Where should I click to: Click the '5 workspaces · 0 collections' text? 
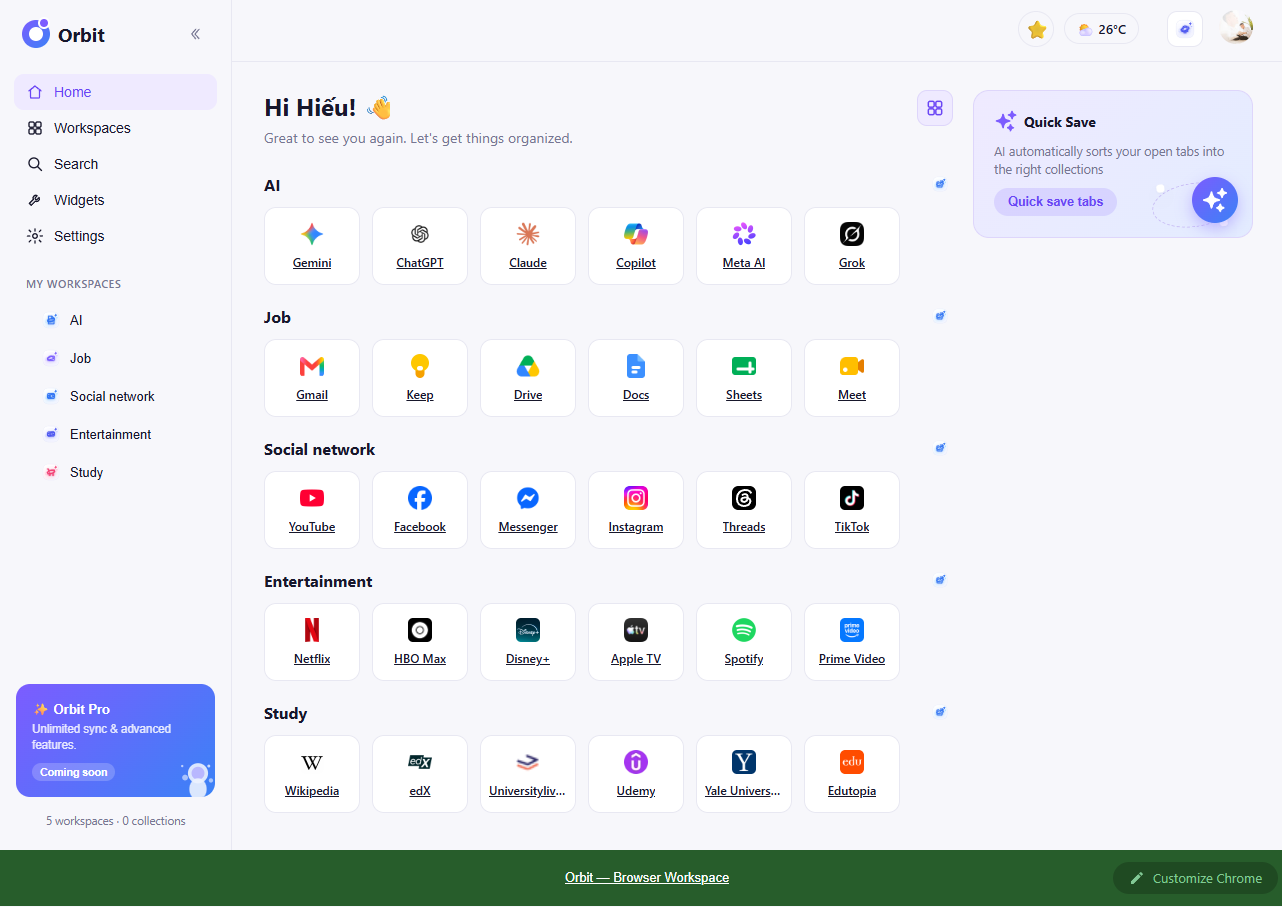point(116,821)
